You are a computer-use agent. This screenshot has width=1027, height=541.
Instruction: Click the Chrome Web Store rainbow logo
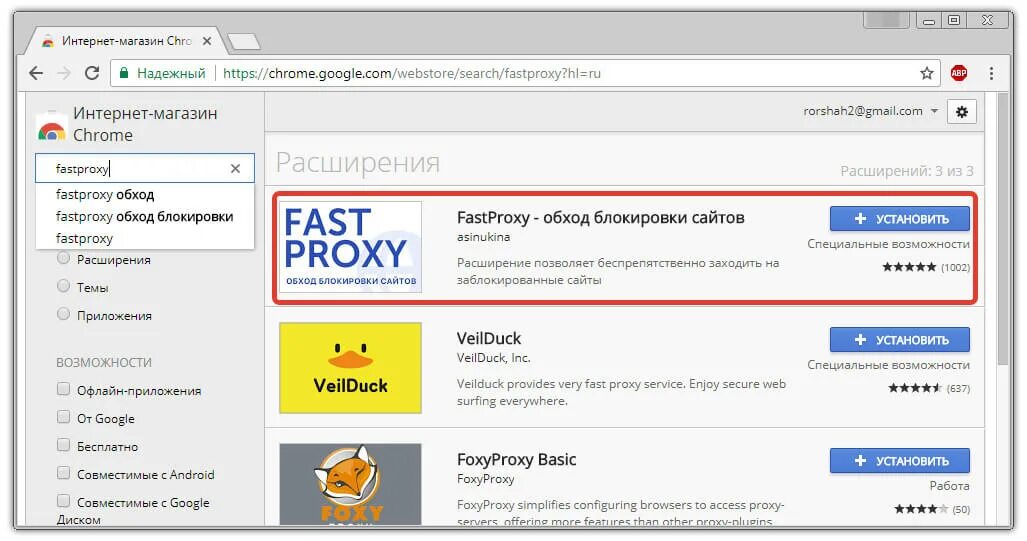pos(52,129)
